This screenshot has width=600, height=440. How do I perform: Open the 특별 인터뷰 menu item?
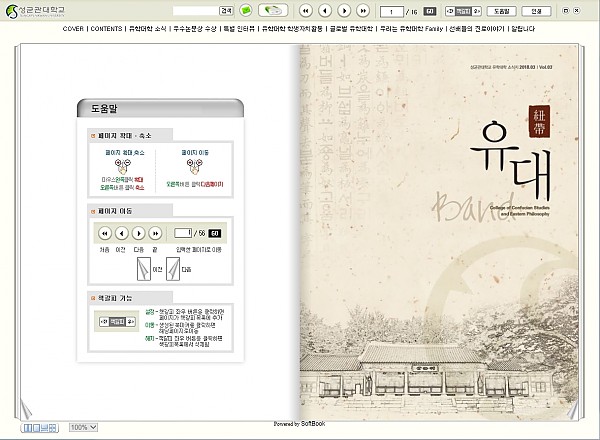click(x=239, y=29)
